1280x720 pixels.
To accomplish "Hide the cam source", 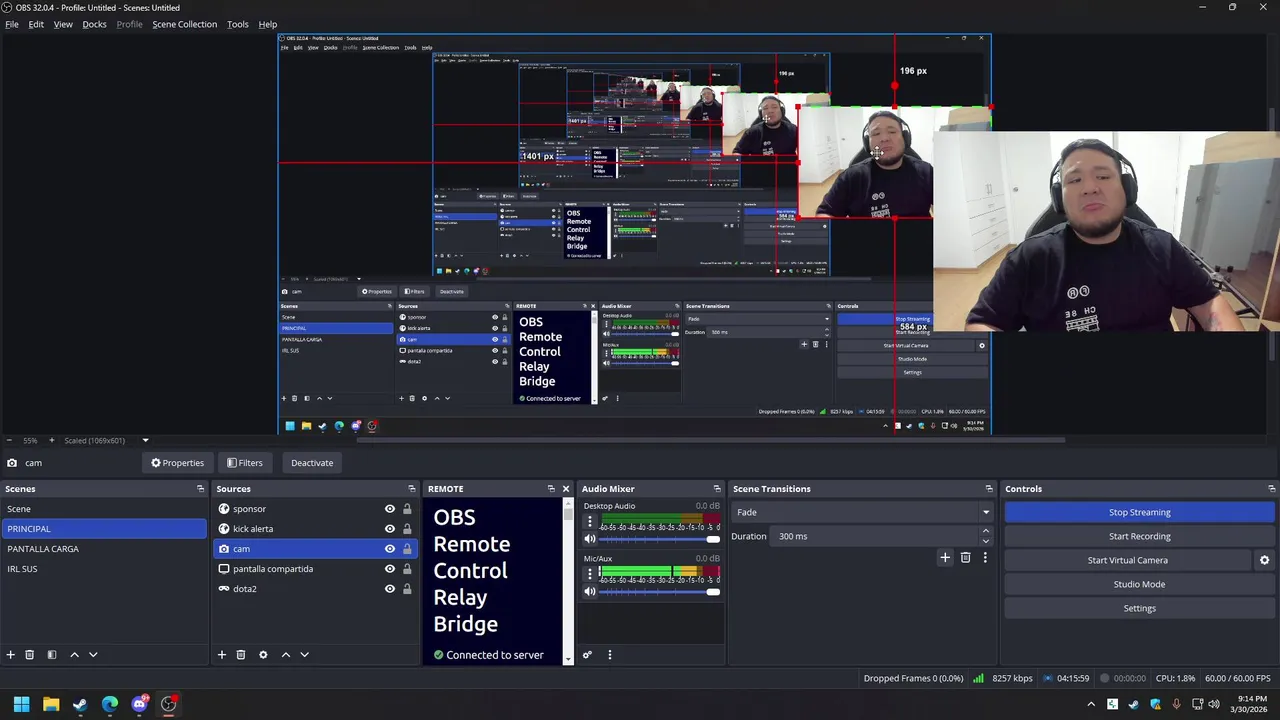I will tap(390, 549).
